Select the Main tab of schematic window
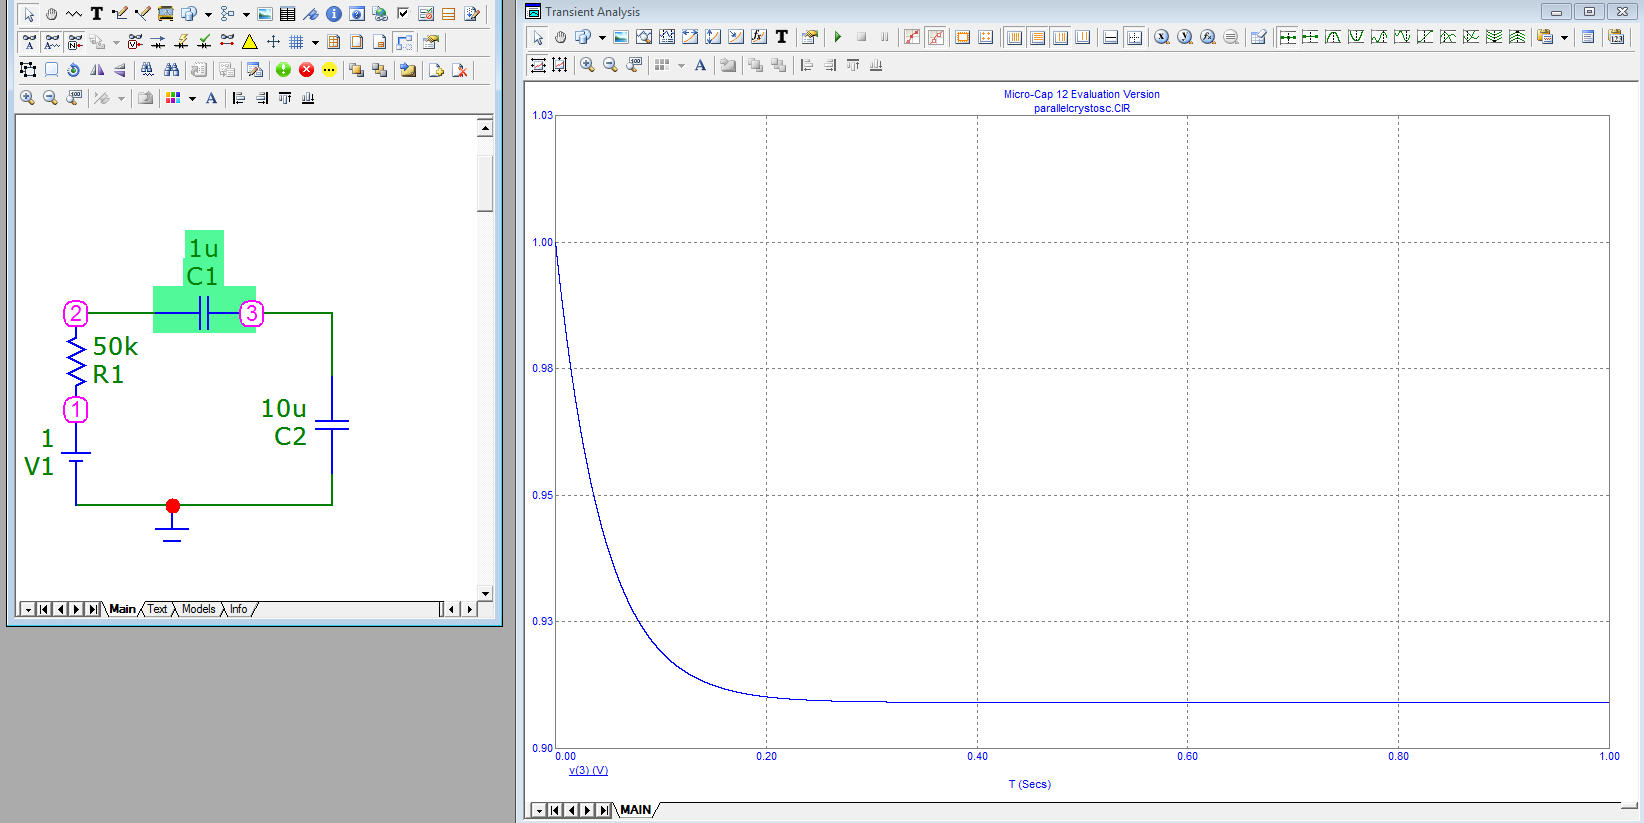Image resolution: width=1644 pixels, height=823 pixels. [122, 609]
